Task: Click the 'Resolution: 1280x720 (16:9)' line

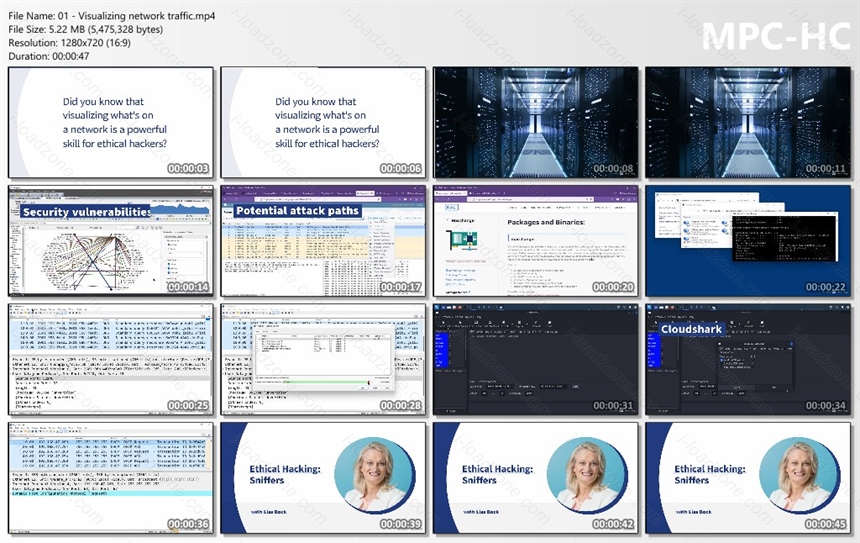Action: click(x=70, y=43)
